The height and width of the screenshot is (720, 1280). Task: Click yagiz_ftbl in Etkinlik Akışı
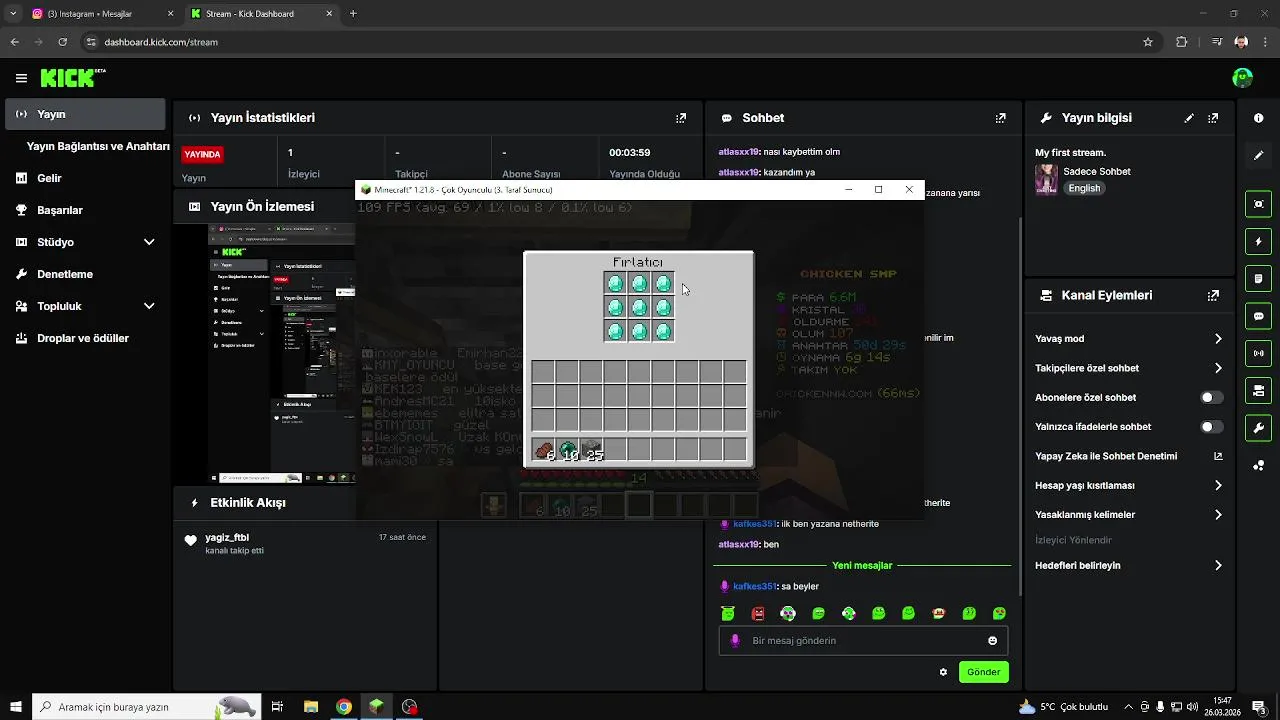click(x=227, y=537)
